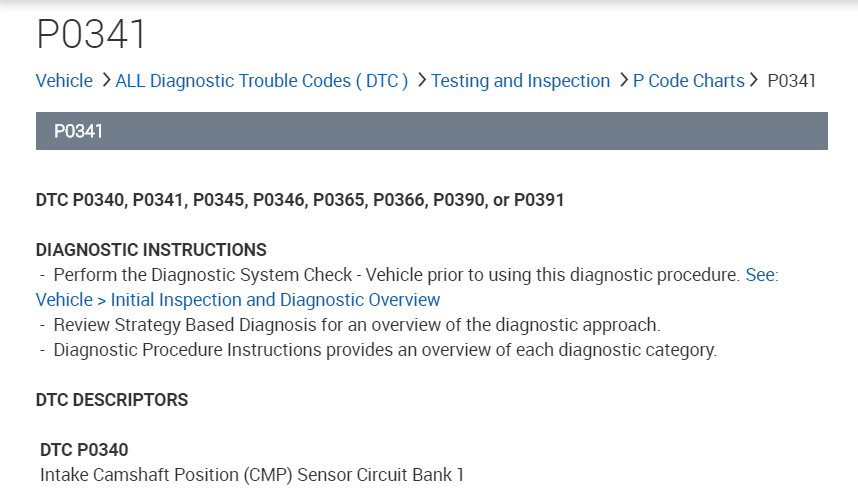
Task: Open Initial Inspection and Diagnostic Overview link
Action: 238,300
